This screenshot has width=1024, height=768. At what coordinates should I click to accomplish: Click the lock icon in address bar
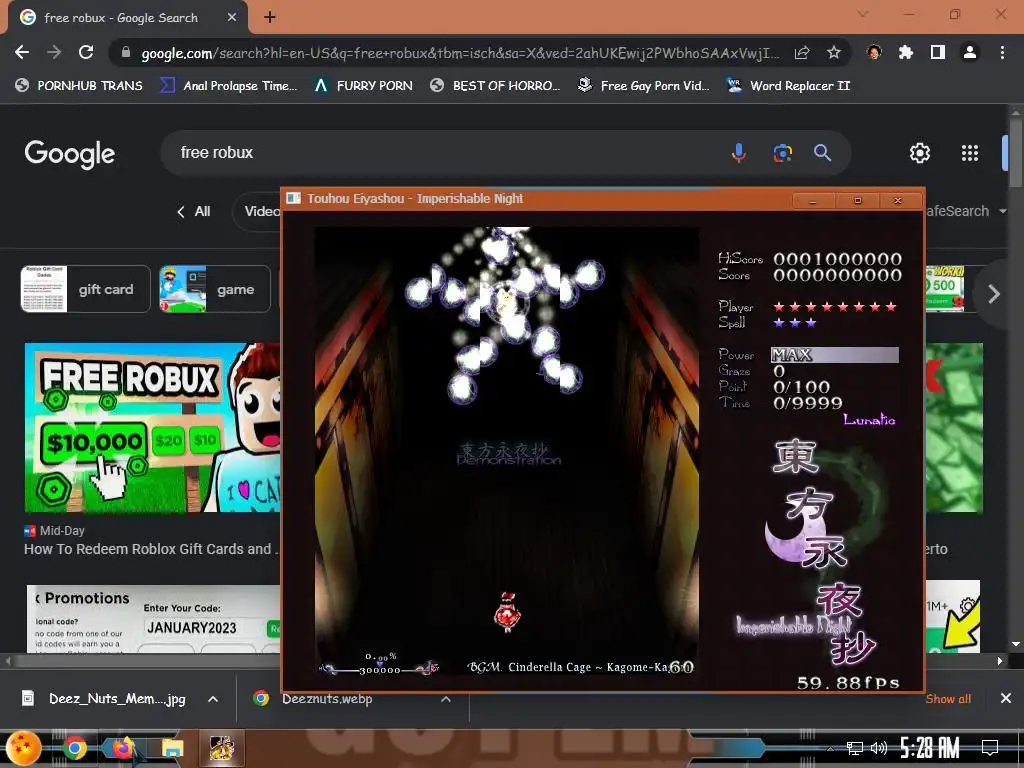[126, 53]
